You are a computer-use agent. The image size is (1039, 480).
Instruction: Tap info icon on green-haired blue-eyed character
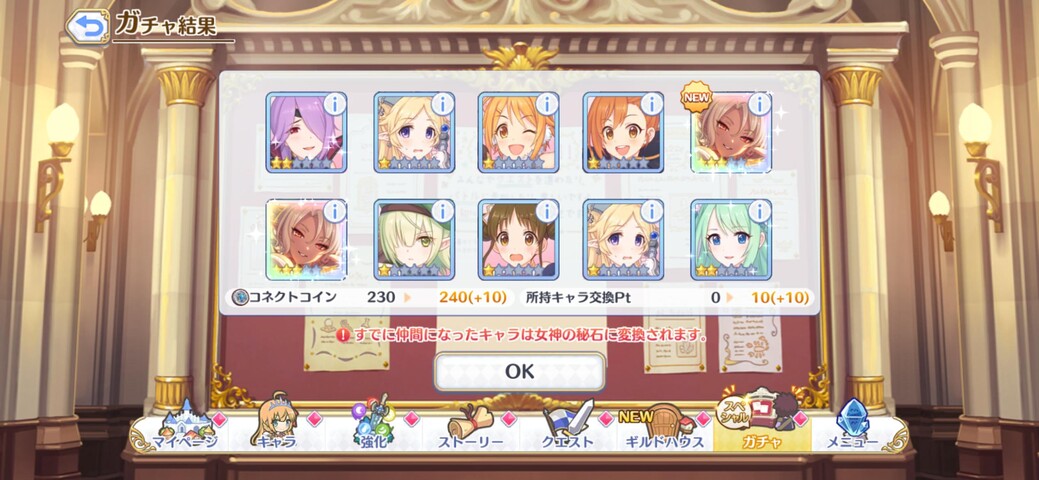point(759,211)
